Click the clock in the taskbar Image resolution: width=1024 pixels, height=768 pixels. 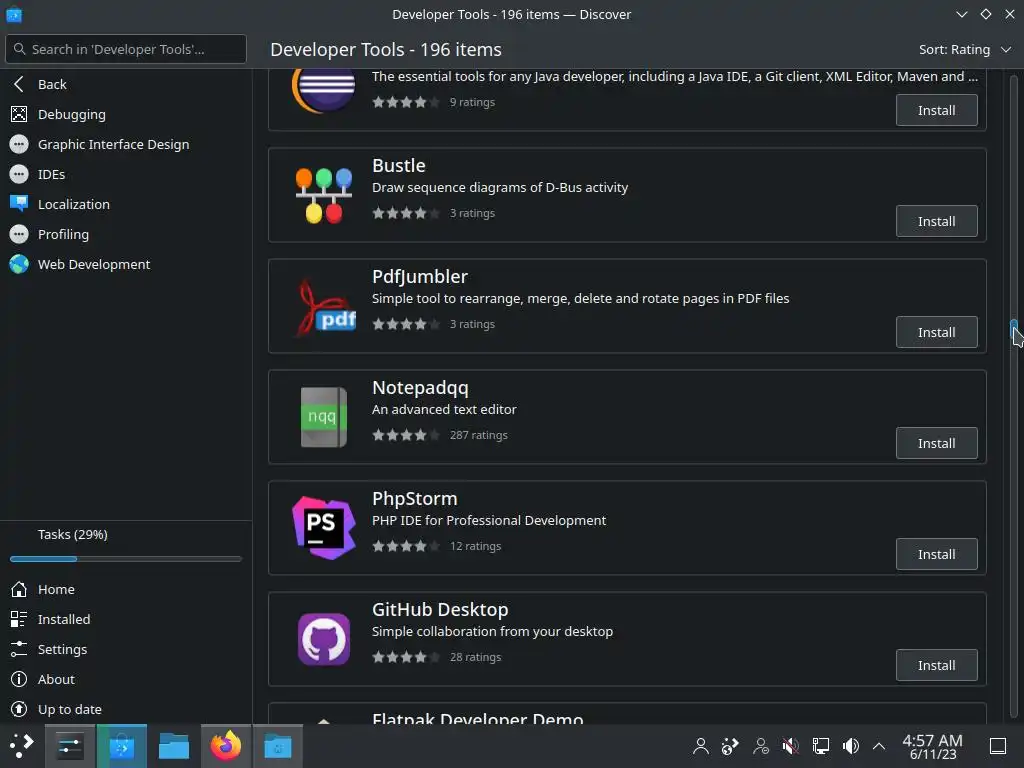click(x=933, y=746)
